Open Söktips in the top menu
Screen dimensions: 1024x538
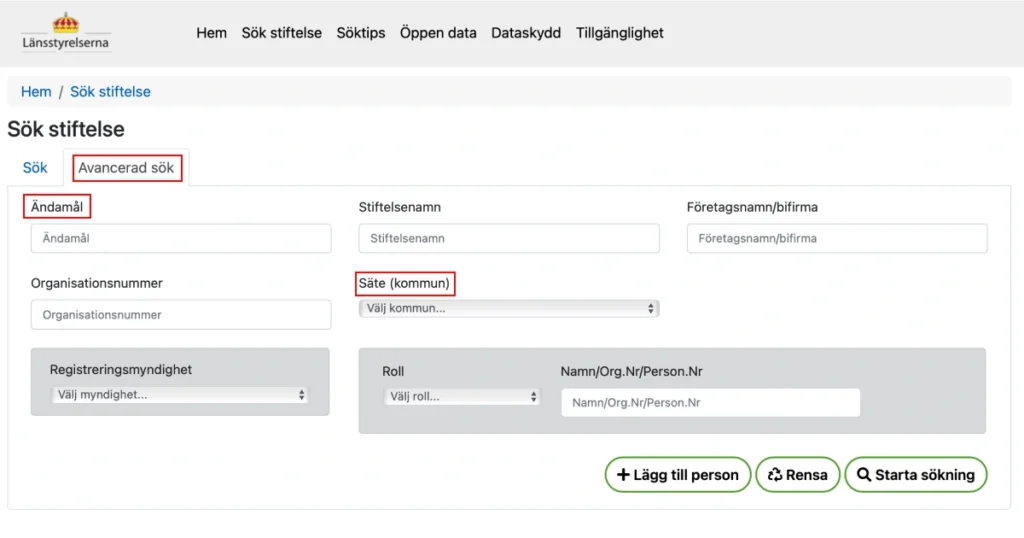pyautogui.click(x=361, y=33)
